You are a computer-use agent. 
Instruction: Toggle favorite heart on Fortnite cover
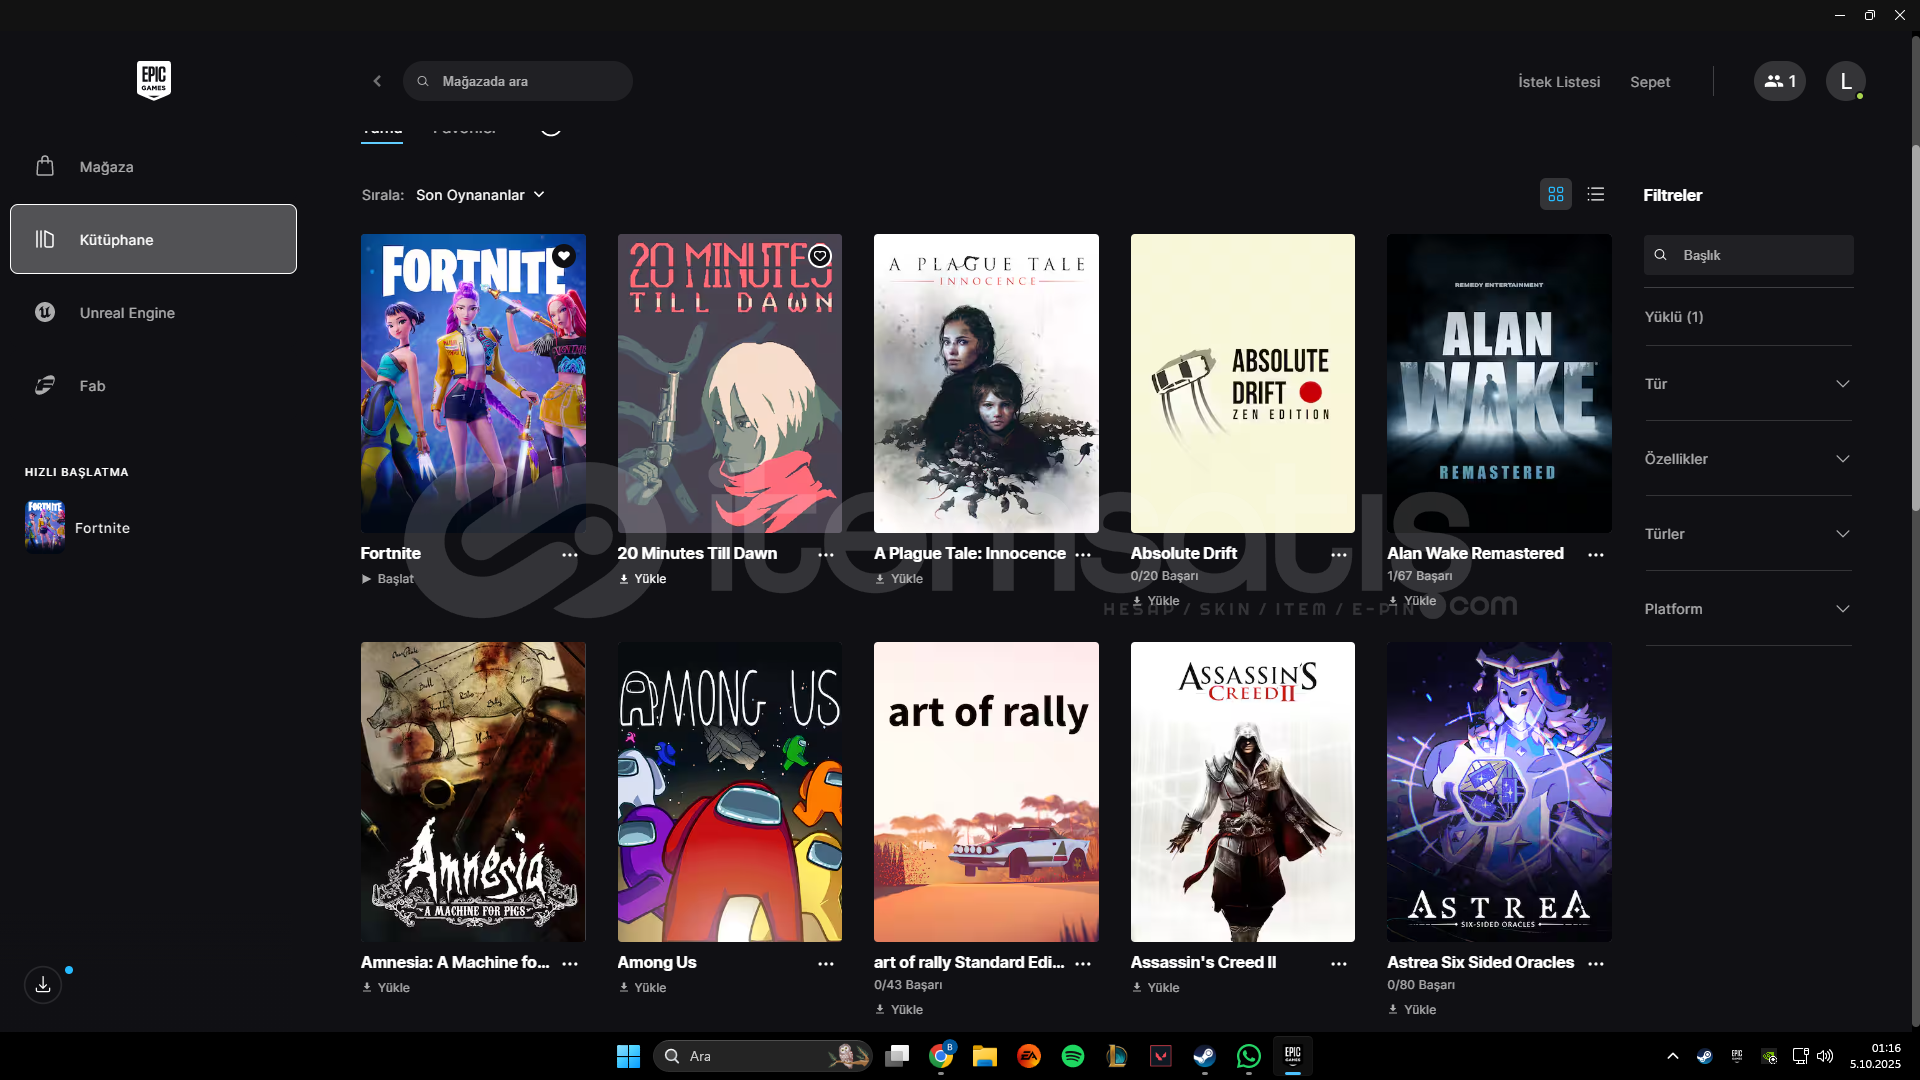point(564,256)
